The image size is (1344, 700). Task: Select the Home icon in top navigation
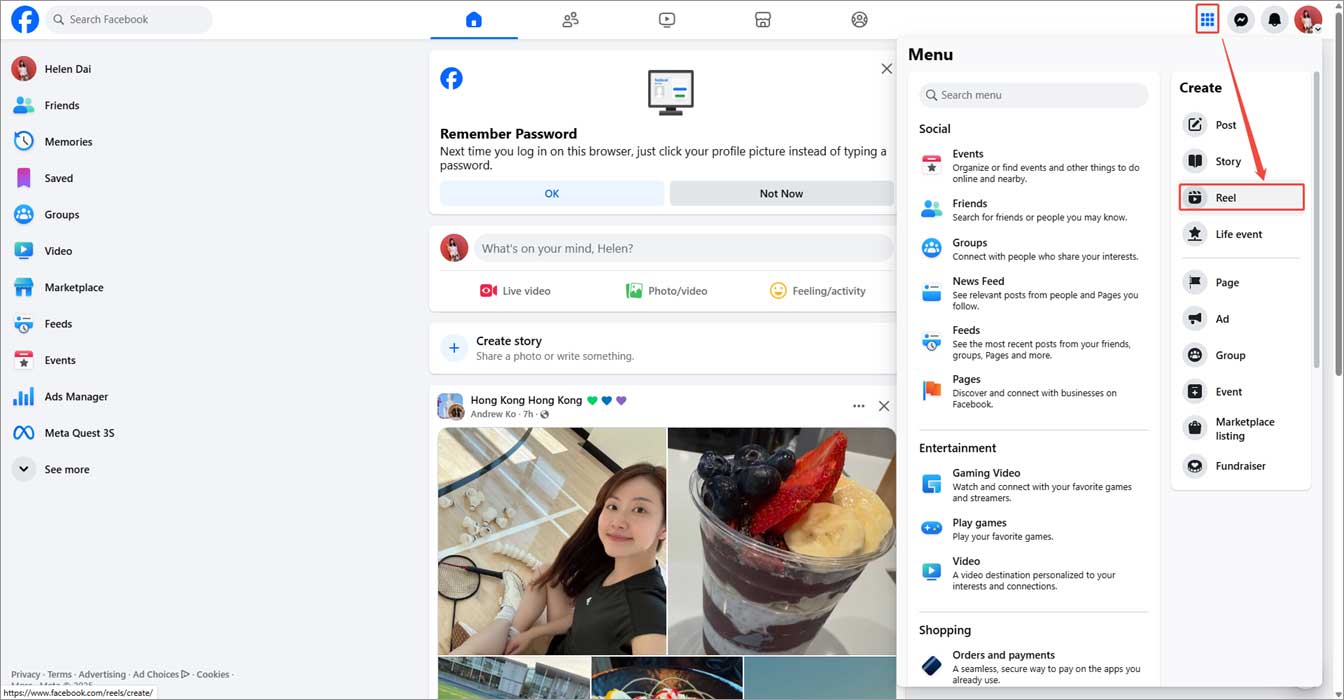click(x=474, y=19)
